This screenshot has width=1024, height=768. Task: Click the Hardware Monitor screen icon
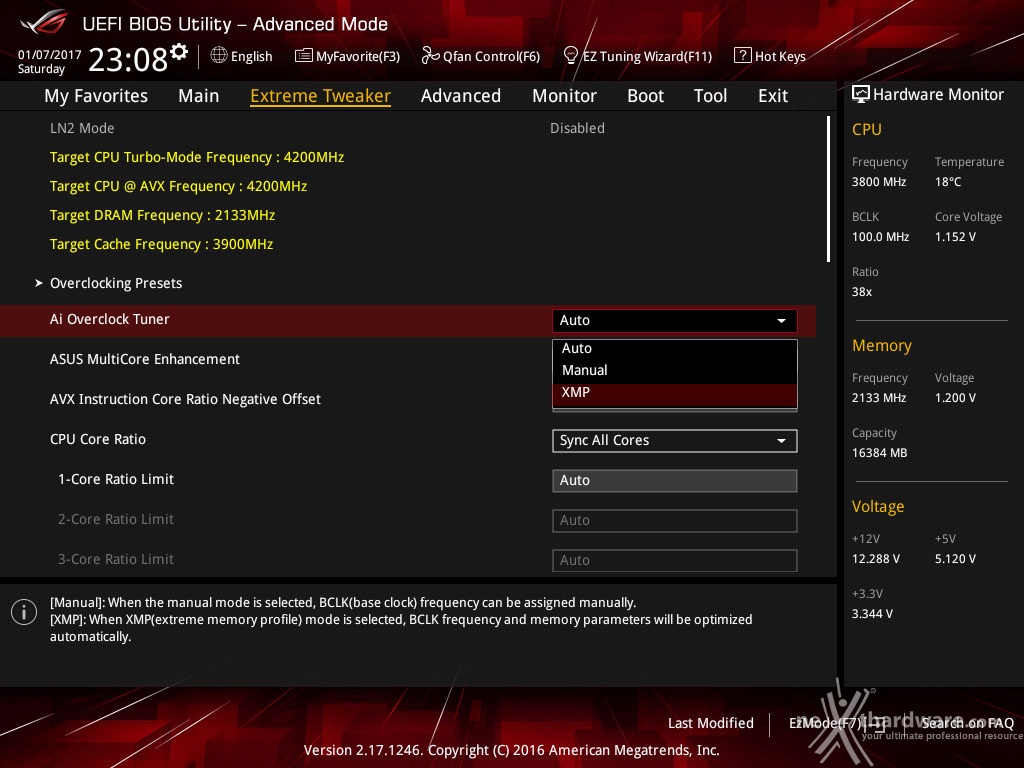[x=861, y=94]
